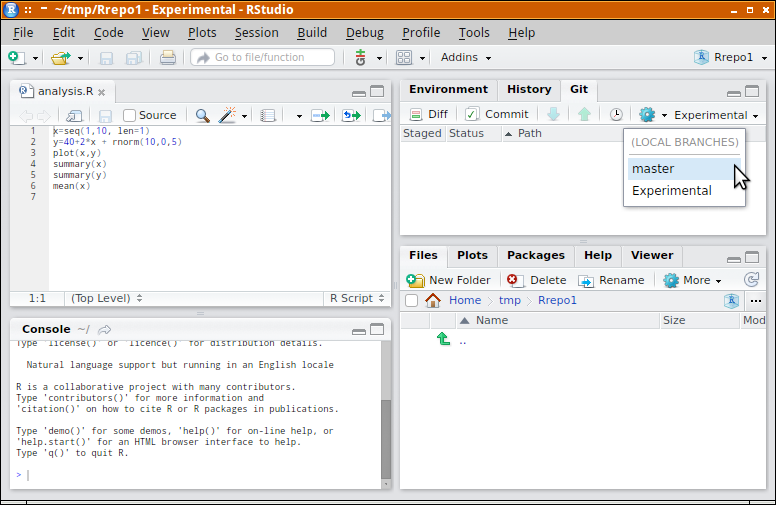Open the Plots menu
Viewport: 776px width, 505px height.
202,33
